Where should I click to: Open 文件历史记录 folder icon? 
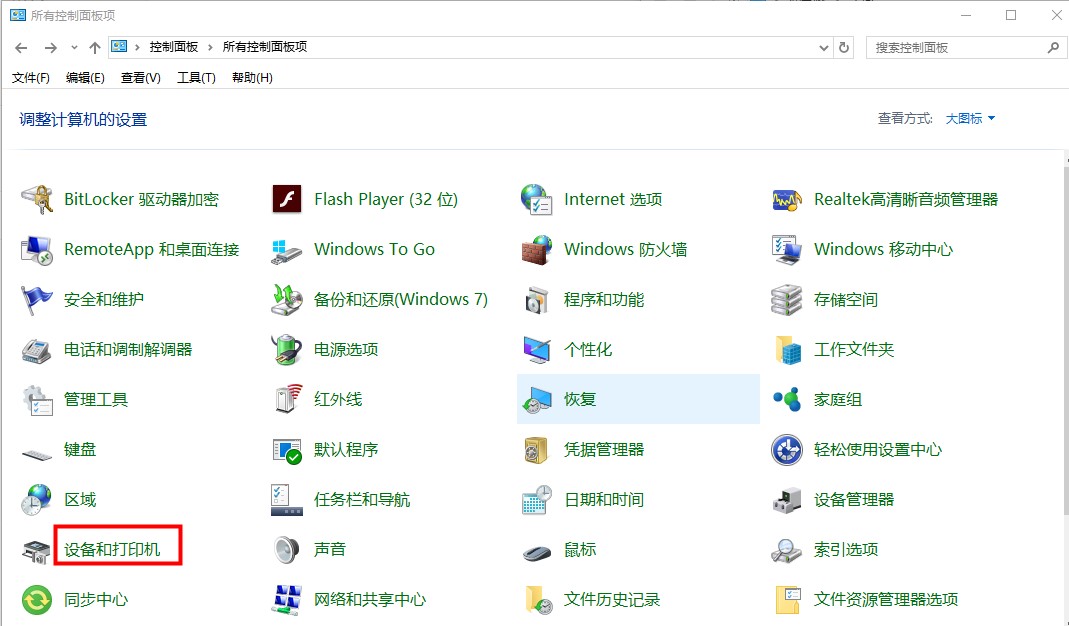(538, 600)
